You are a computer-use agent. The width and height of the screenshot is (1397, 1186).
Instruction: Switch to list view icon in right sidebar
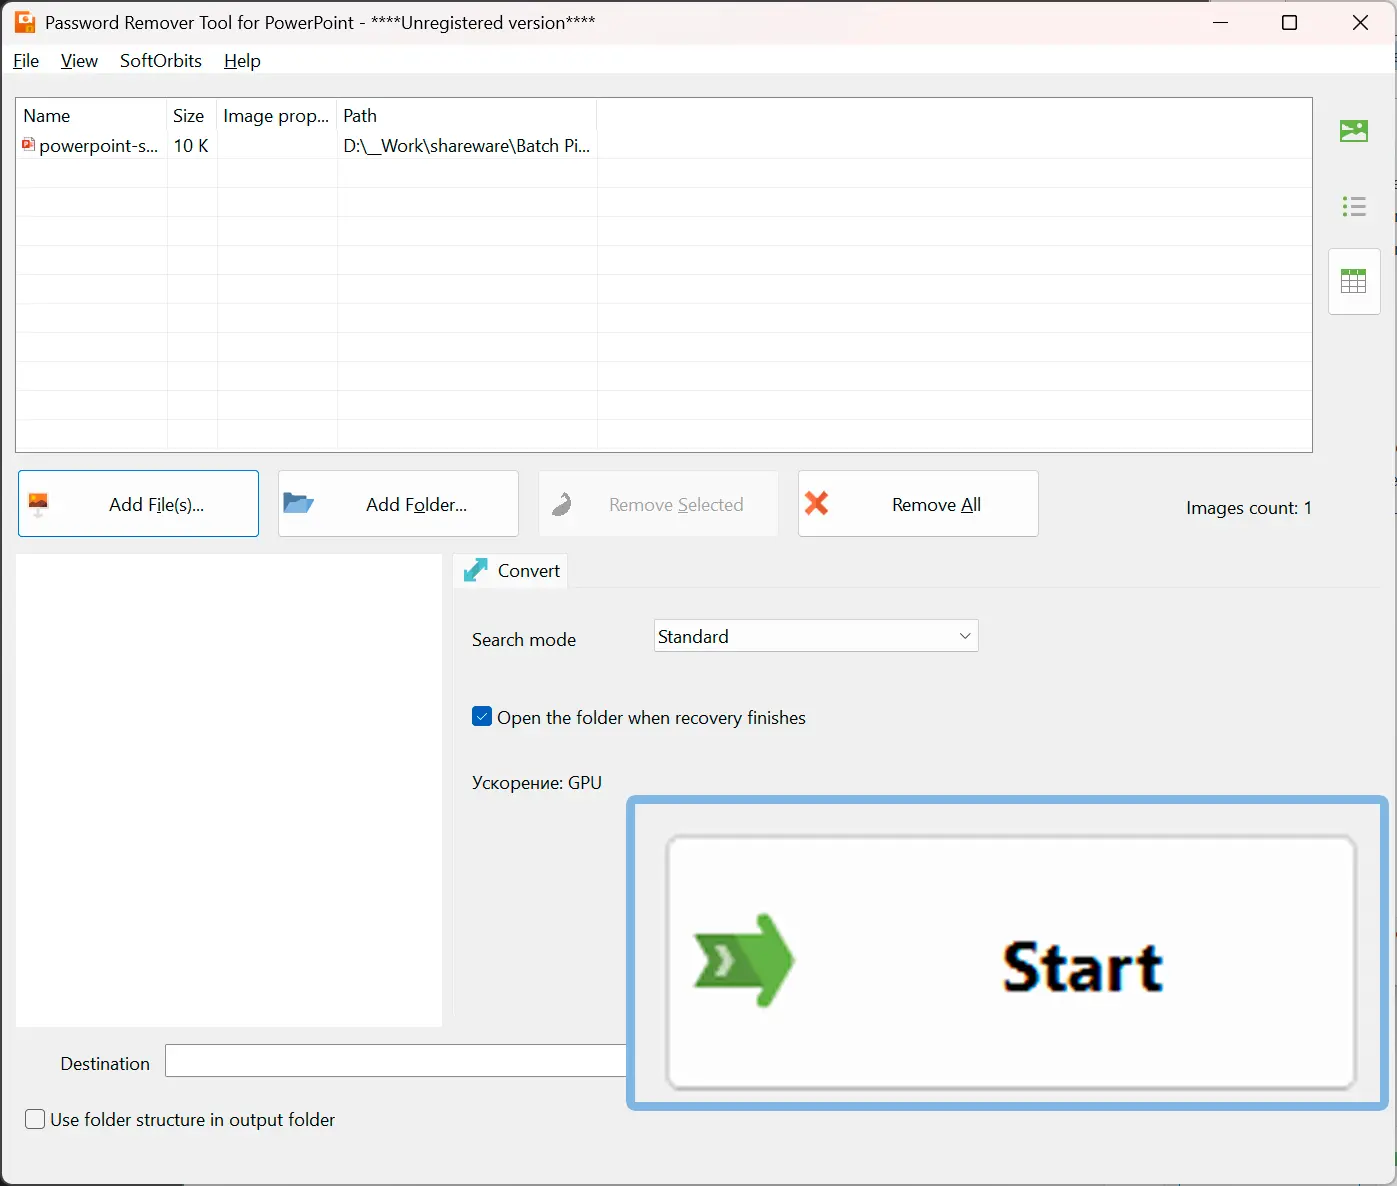[1354, 207]
